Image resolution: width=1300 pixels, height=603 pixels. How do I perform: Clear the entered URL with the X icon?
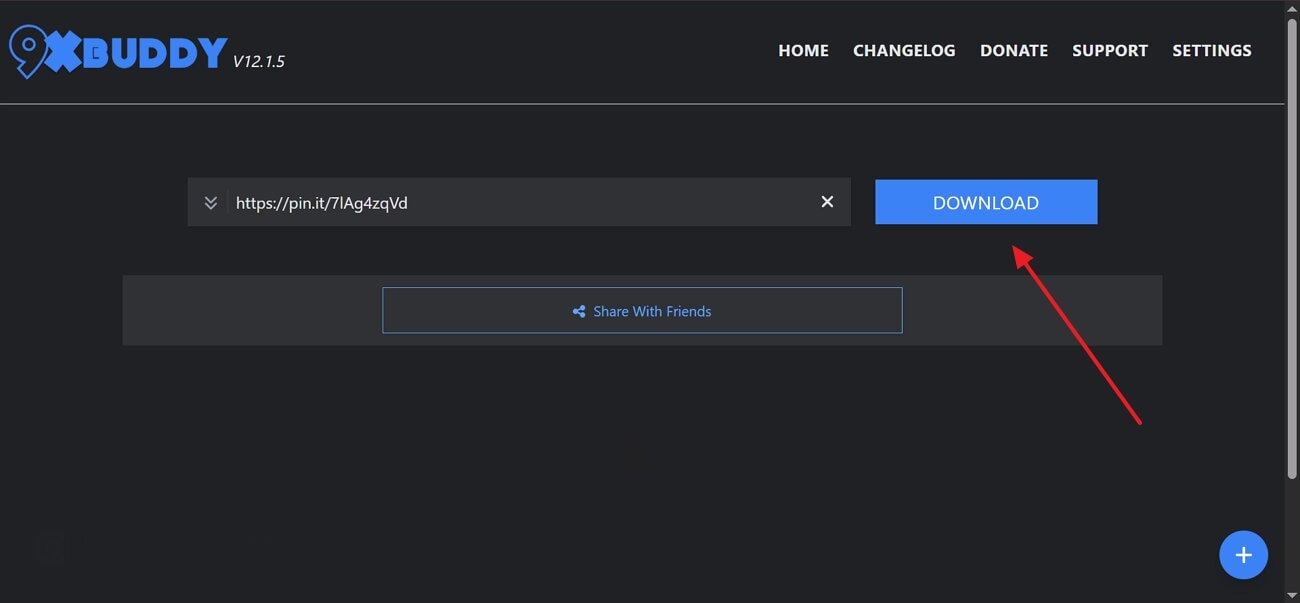827,201
